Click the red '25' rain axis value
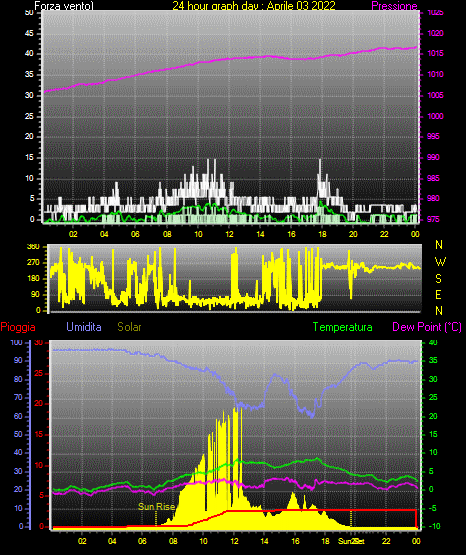Image resolution: width=466 pixels, height=555 pixels. point(39,373)
